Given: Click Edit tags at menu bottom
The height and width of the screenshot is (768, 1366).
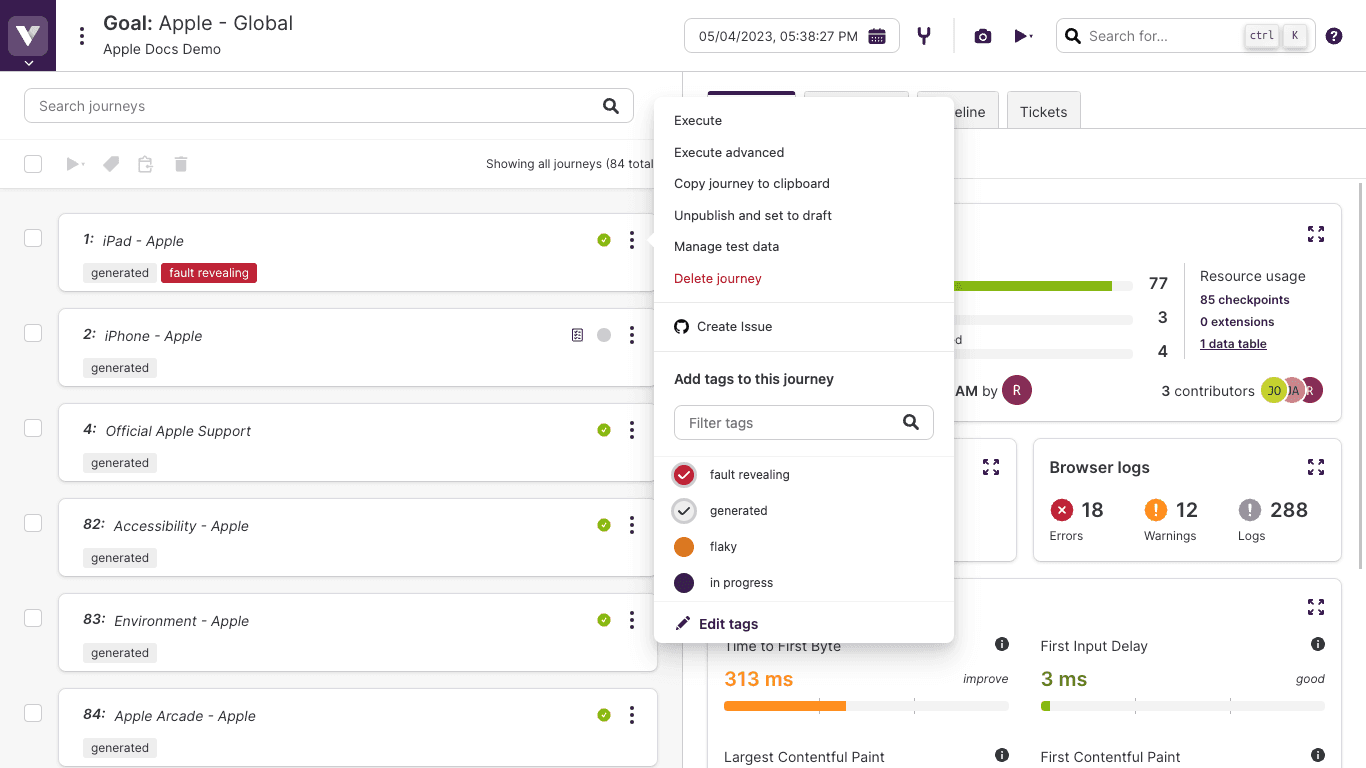Looking at the screenshot, I should point(728,624).
